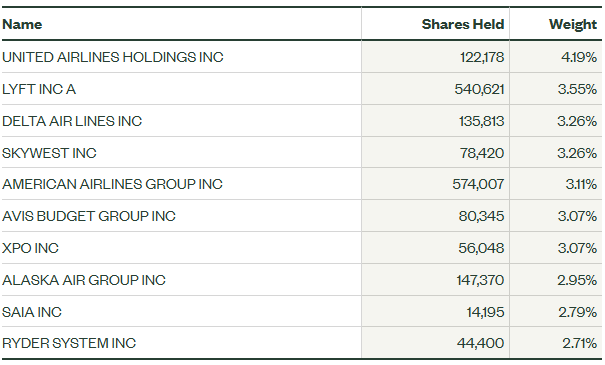Screen dimensions: 605x365
Task: Click shares held value 122,178
Action: [482, 57]
